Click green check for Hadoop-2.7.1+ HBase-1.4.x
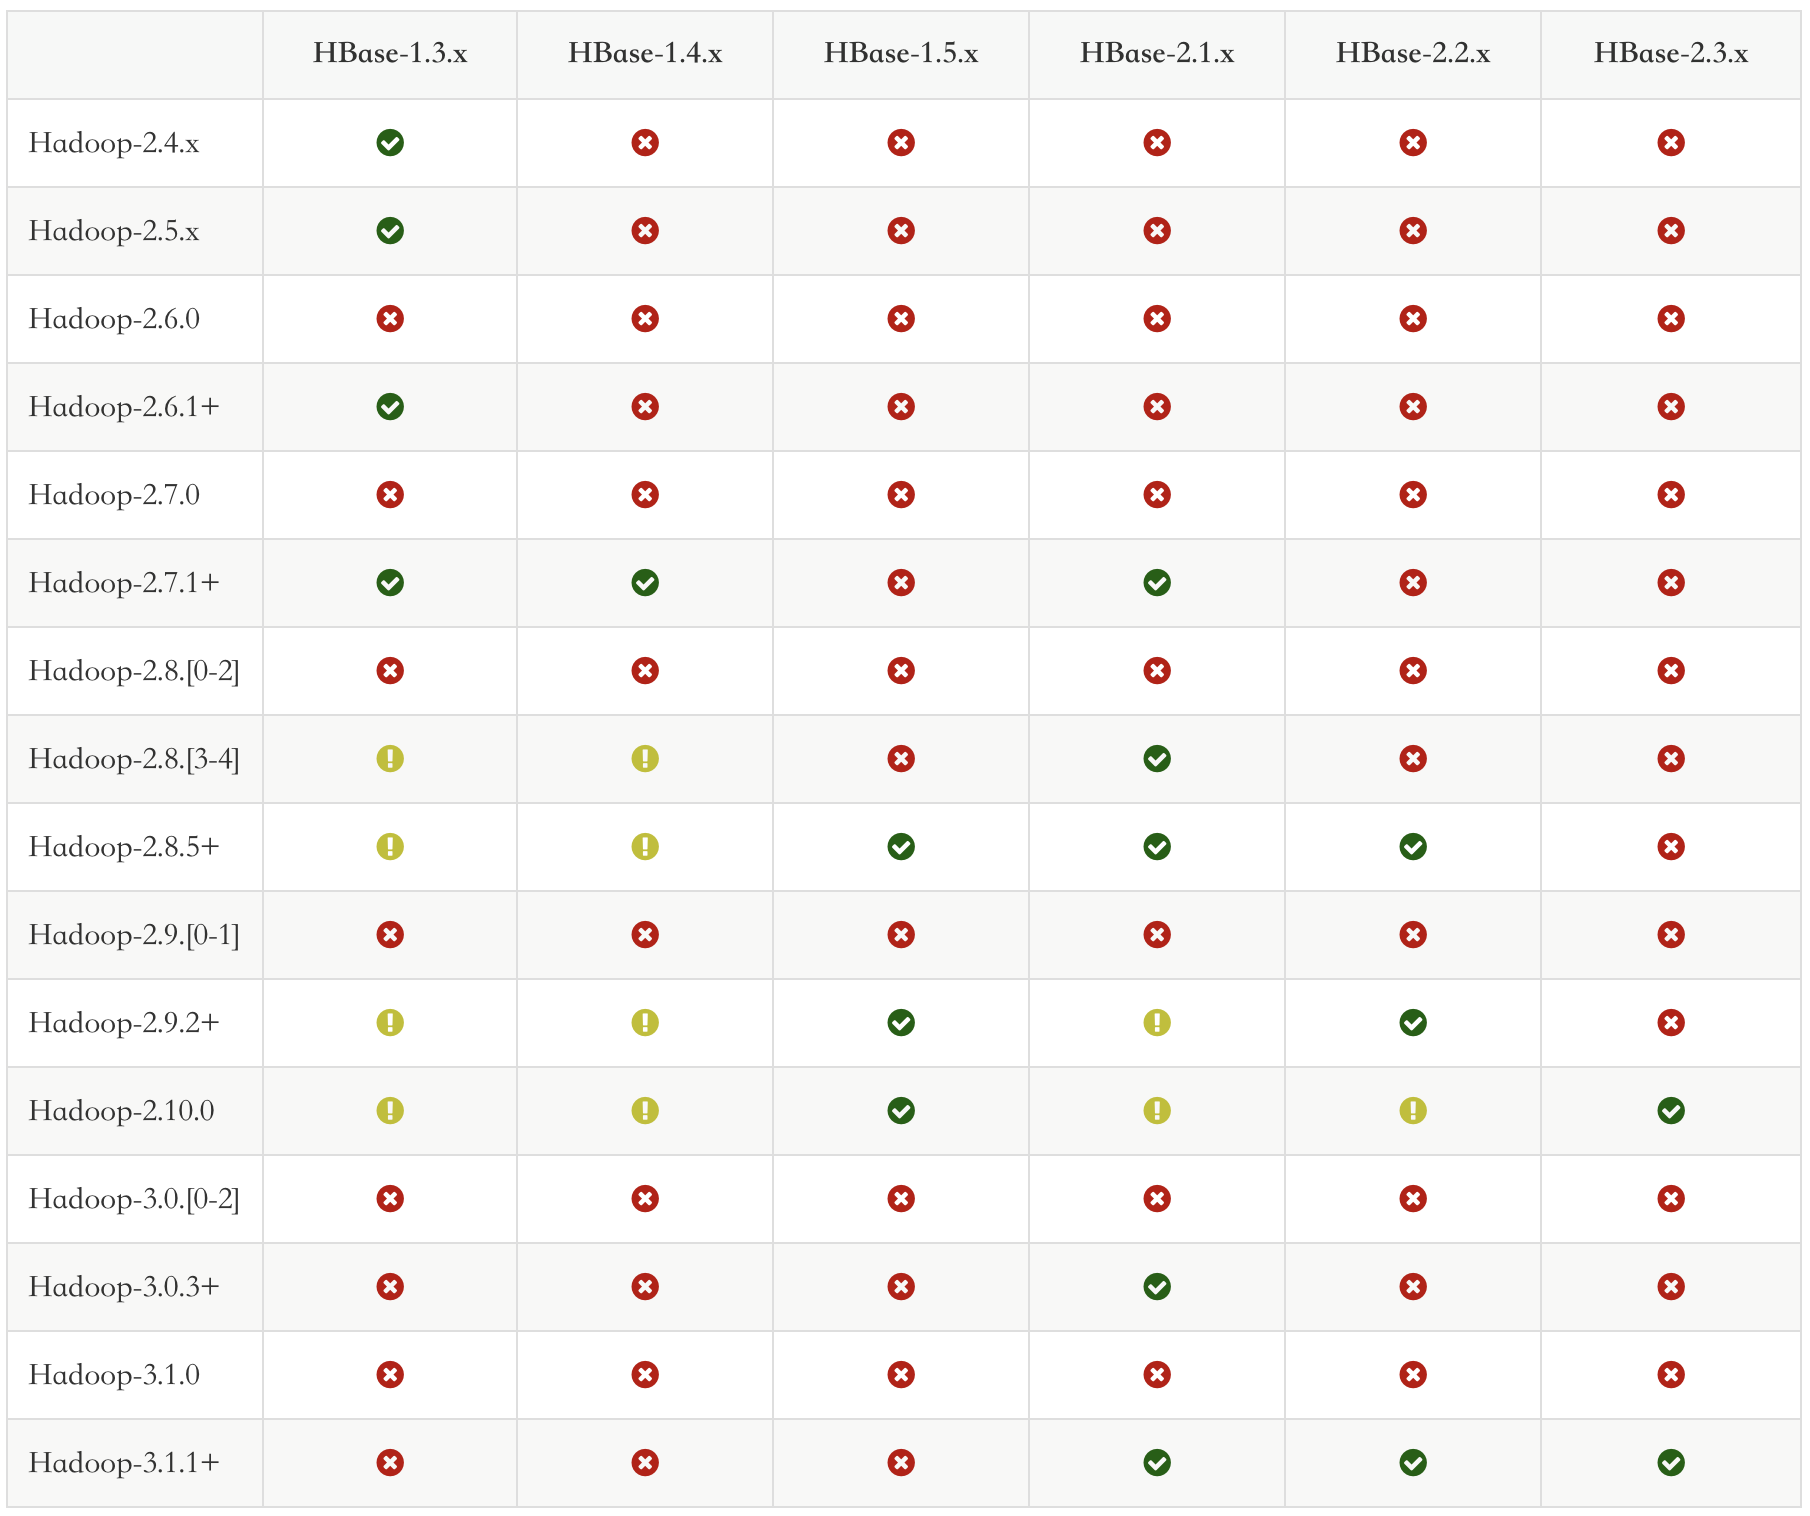Viewport: 1810px width, 1516px height. coord(645,583)
